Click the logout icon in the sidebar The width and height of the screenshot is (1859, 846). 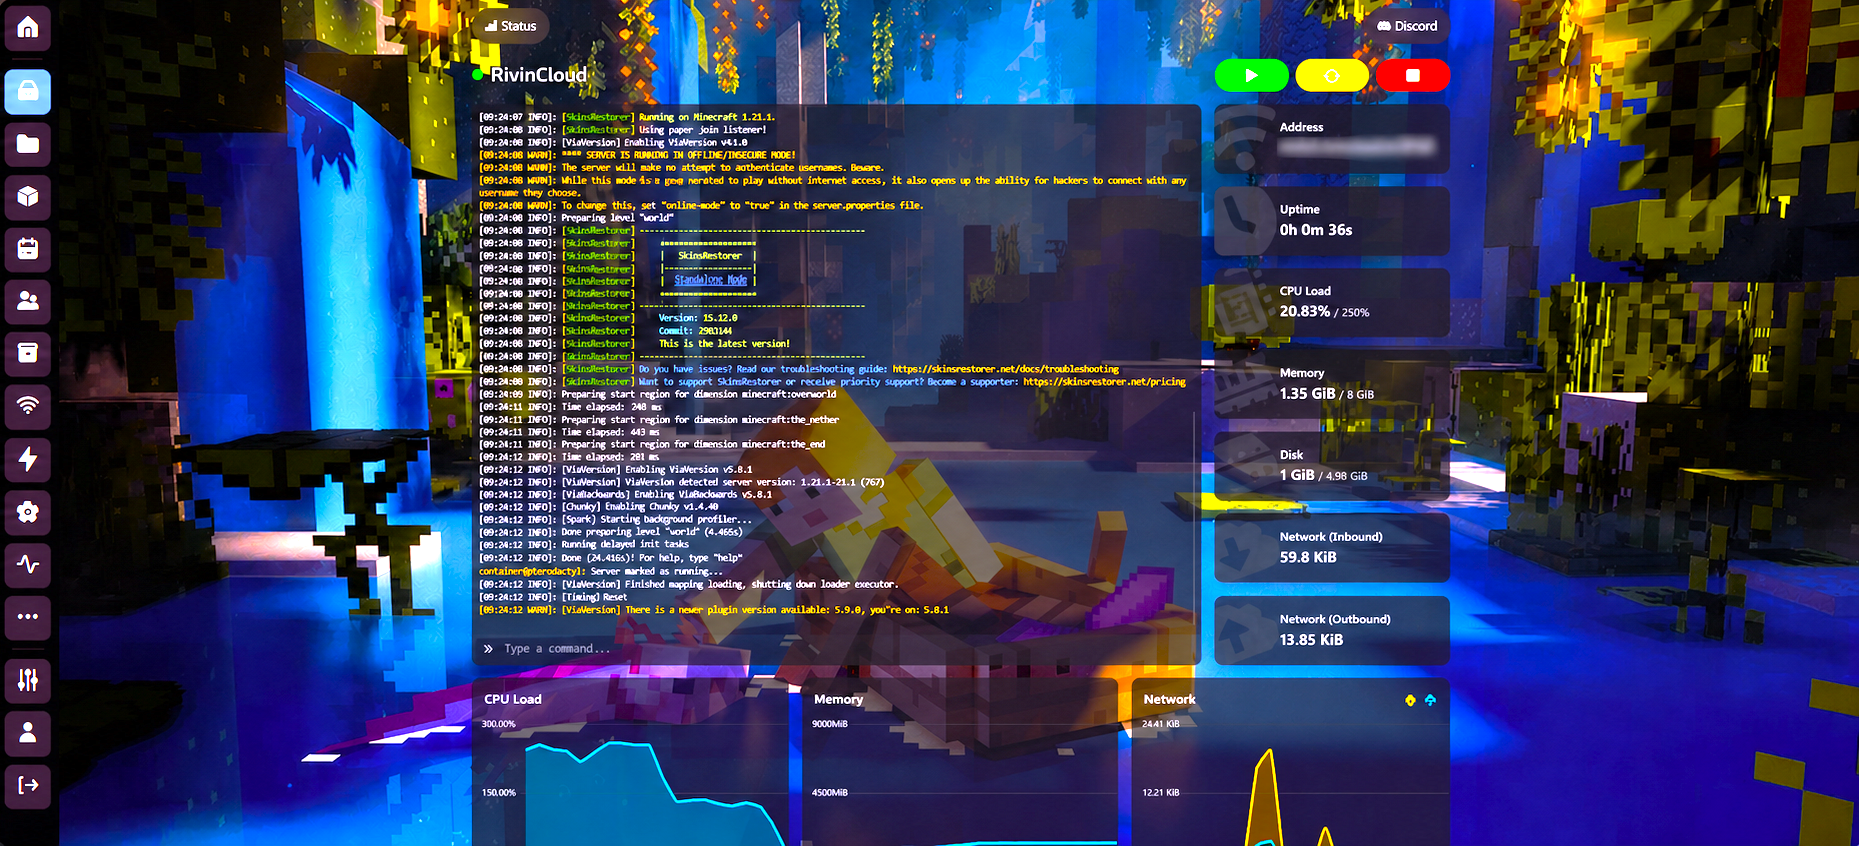pyautogui.click(x=28, y=785)
